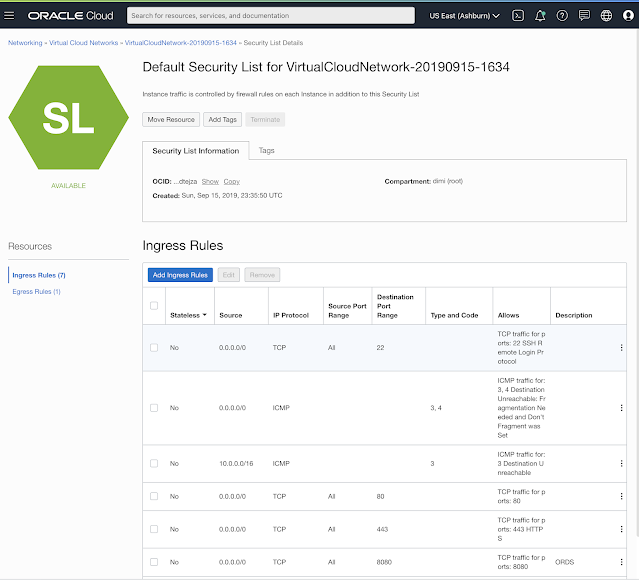
Task: Sort by the Stateless column arrow
Action: click(205, 315)
